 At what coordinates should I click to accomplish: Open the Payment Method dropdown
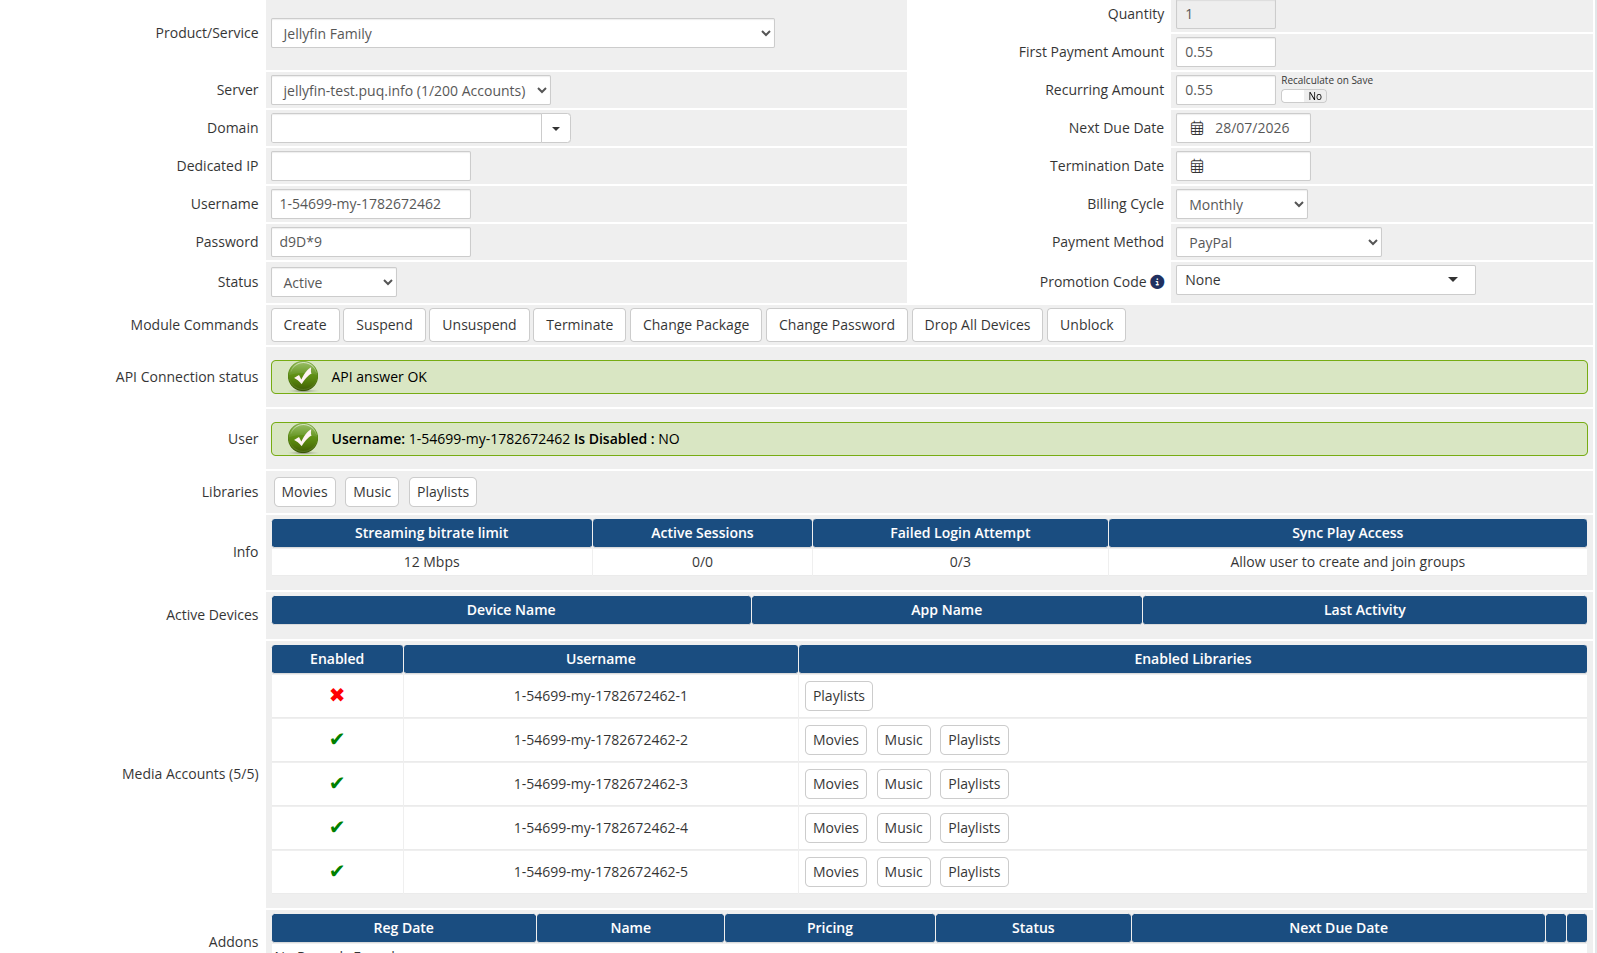(1278, 242)
